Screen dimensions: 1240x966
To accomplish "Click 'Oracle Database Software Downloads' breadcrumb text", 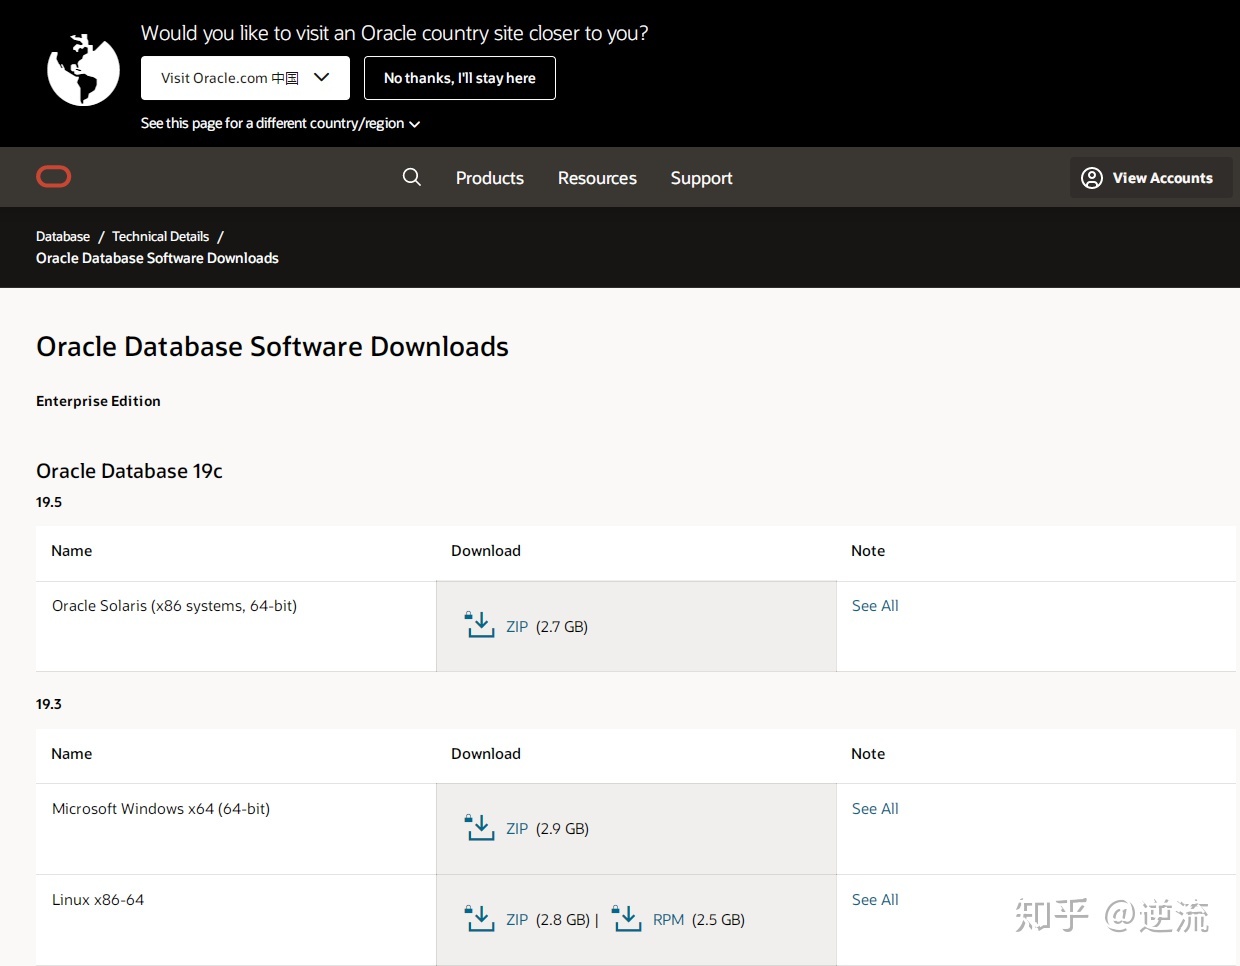I will tap(157, 258).
